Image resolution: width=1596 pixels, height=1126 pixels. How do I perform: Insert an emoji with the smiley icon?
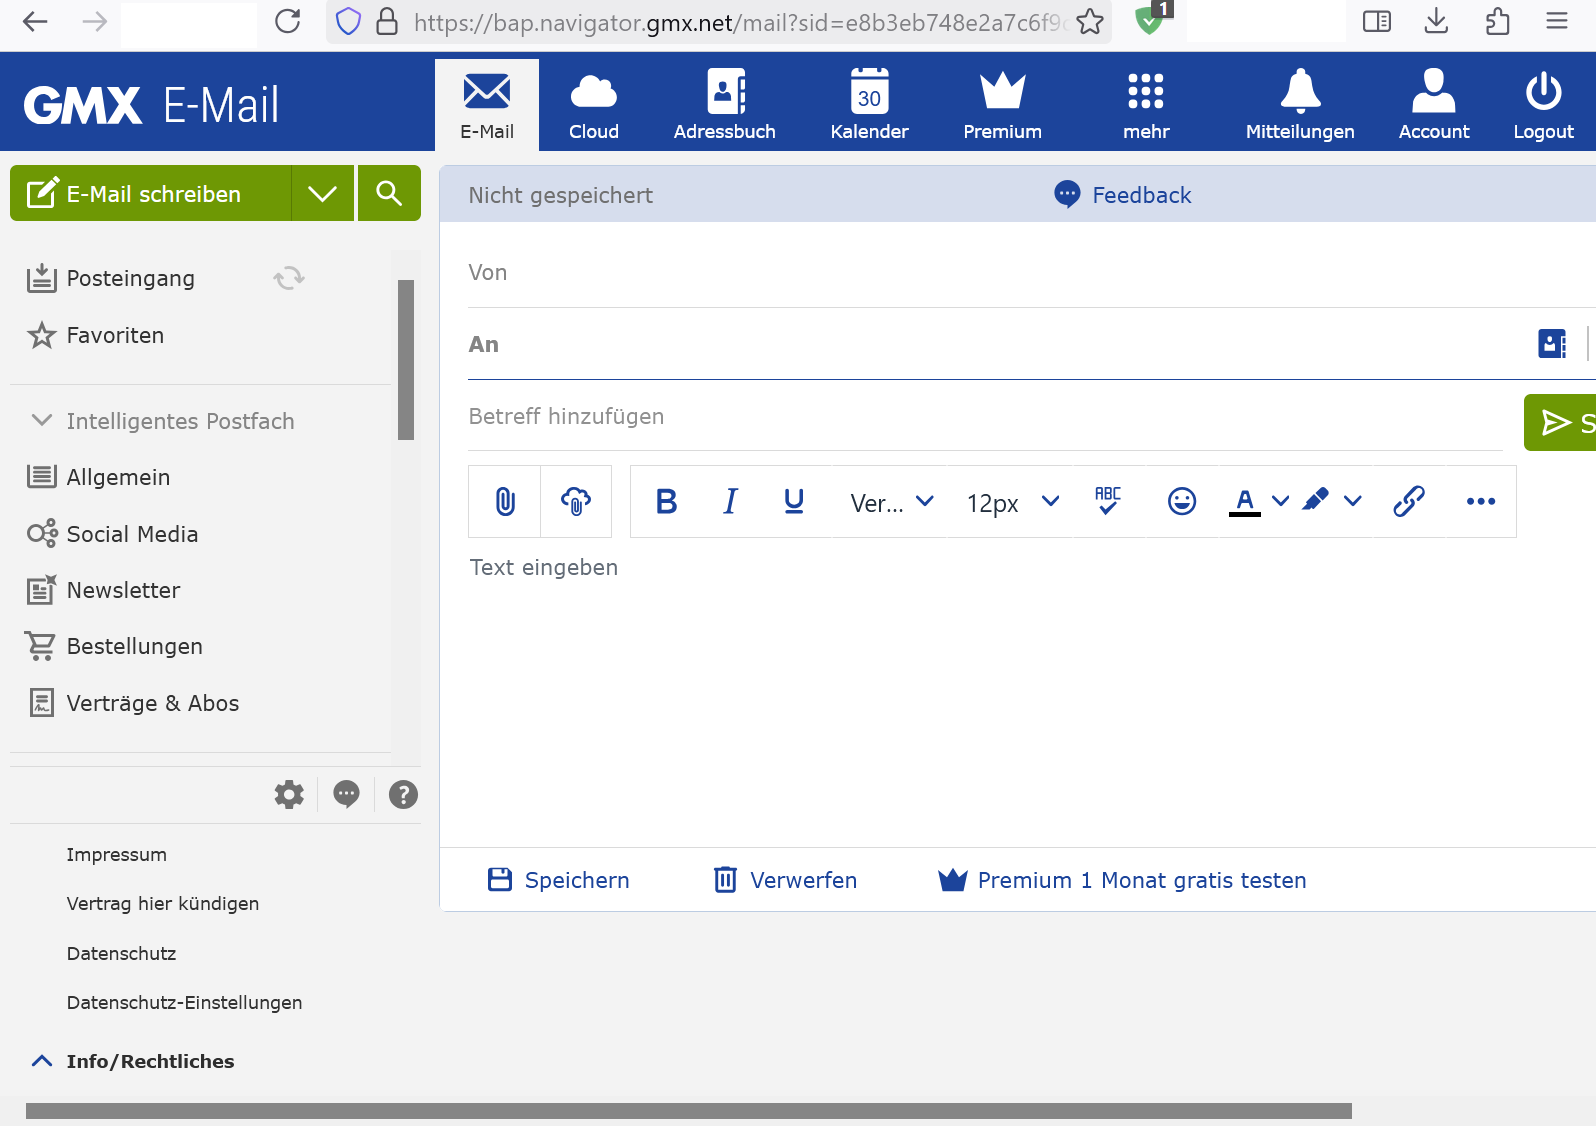pyautogui.click(x=1182, y=501)
